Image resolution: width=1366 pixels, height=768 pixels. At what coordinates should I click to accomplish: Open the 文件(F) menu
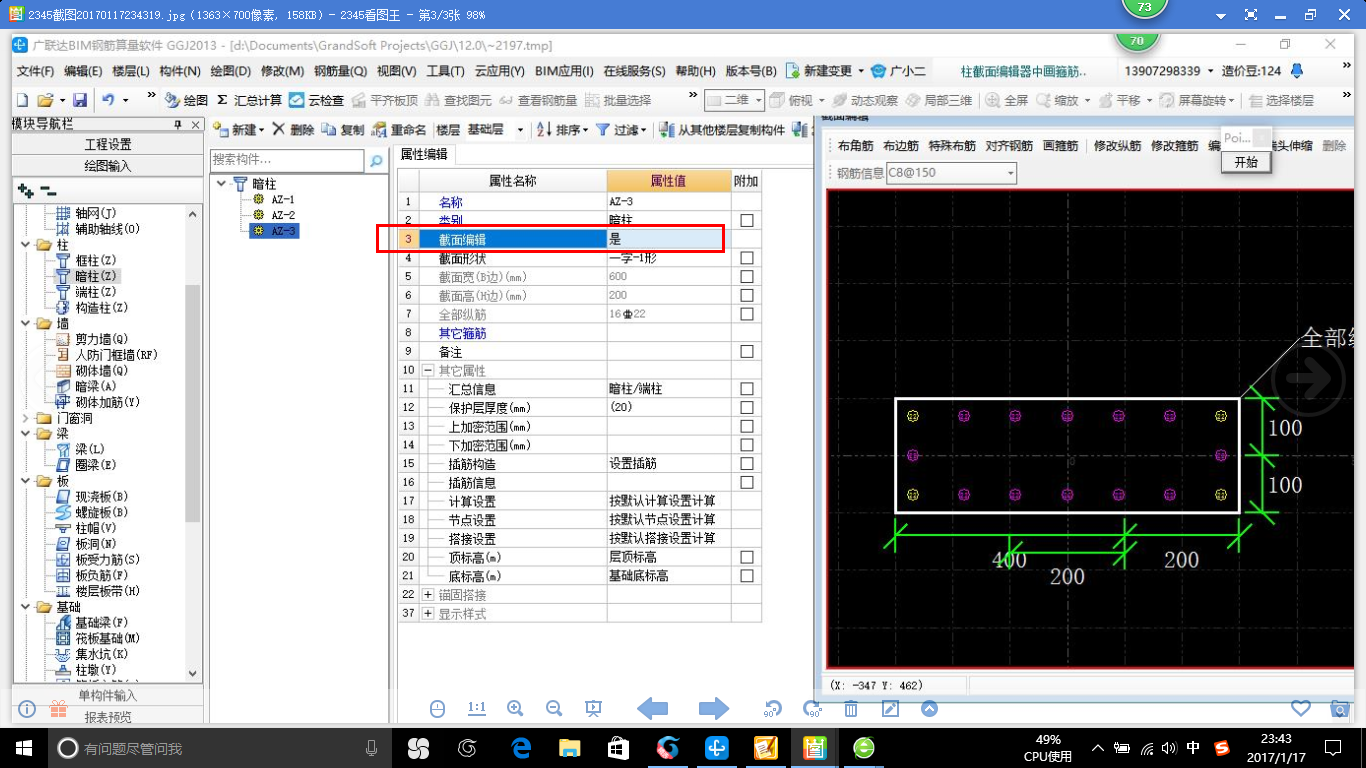click(35, 71)
